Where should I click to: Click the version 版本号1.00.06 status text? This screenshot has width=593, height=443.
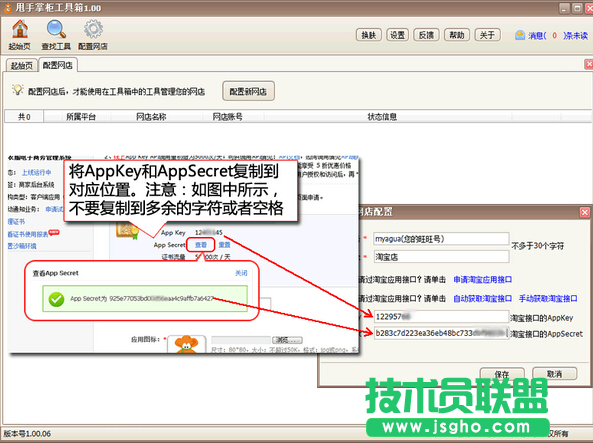[x=27, y=434]
